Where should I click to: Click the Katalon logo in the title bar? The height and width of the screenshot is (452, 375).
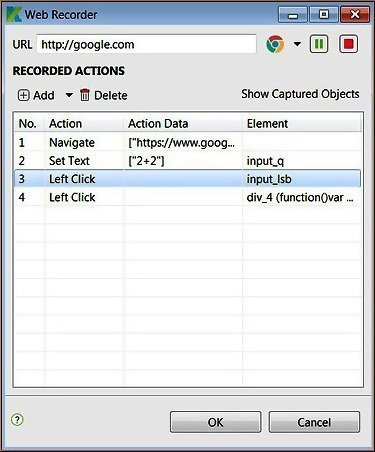coord(14,14)
